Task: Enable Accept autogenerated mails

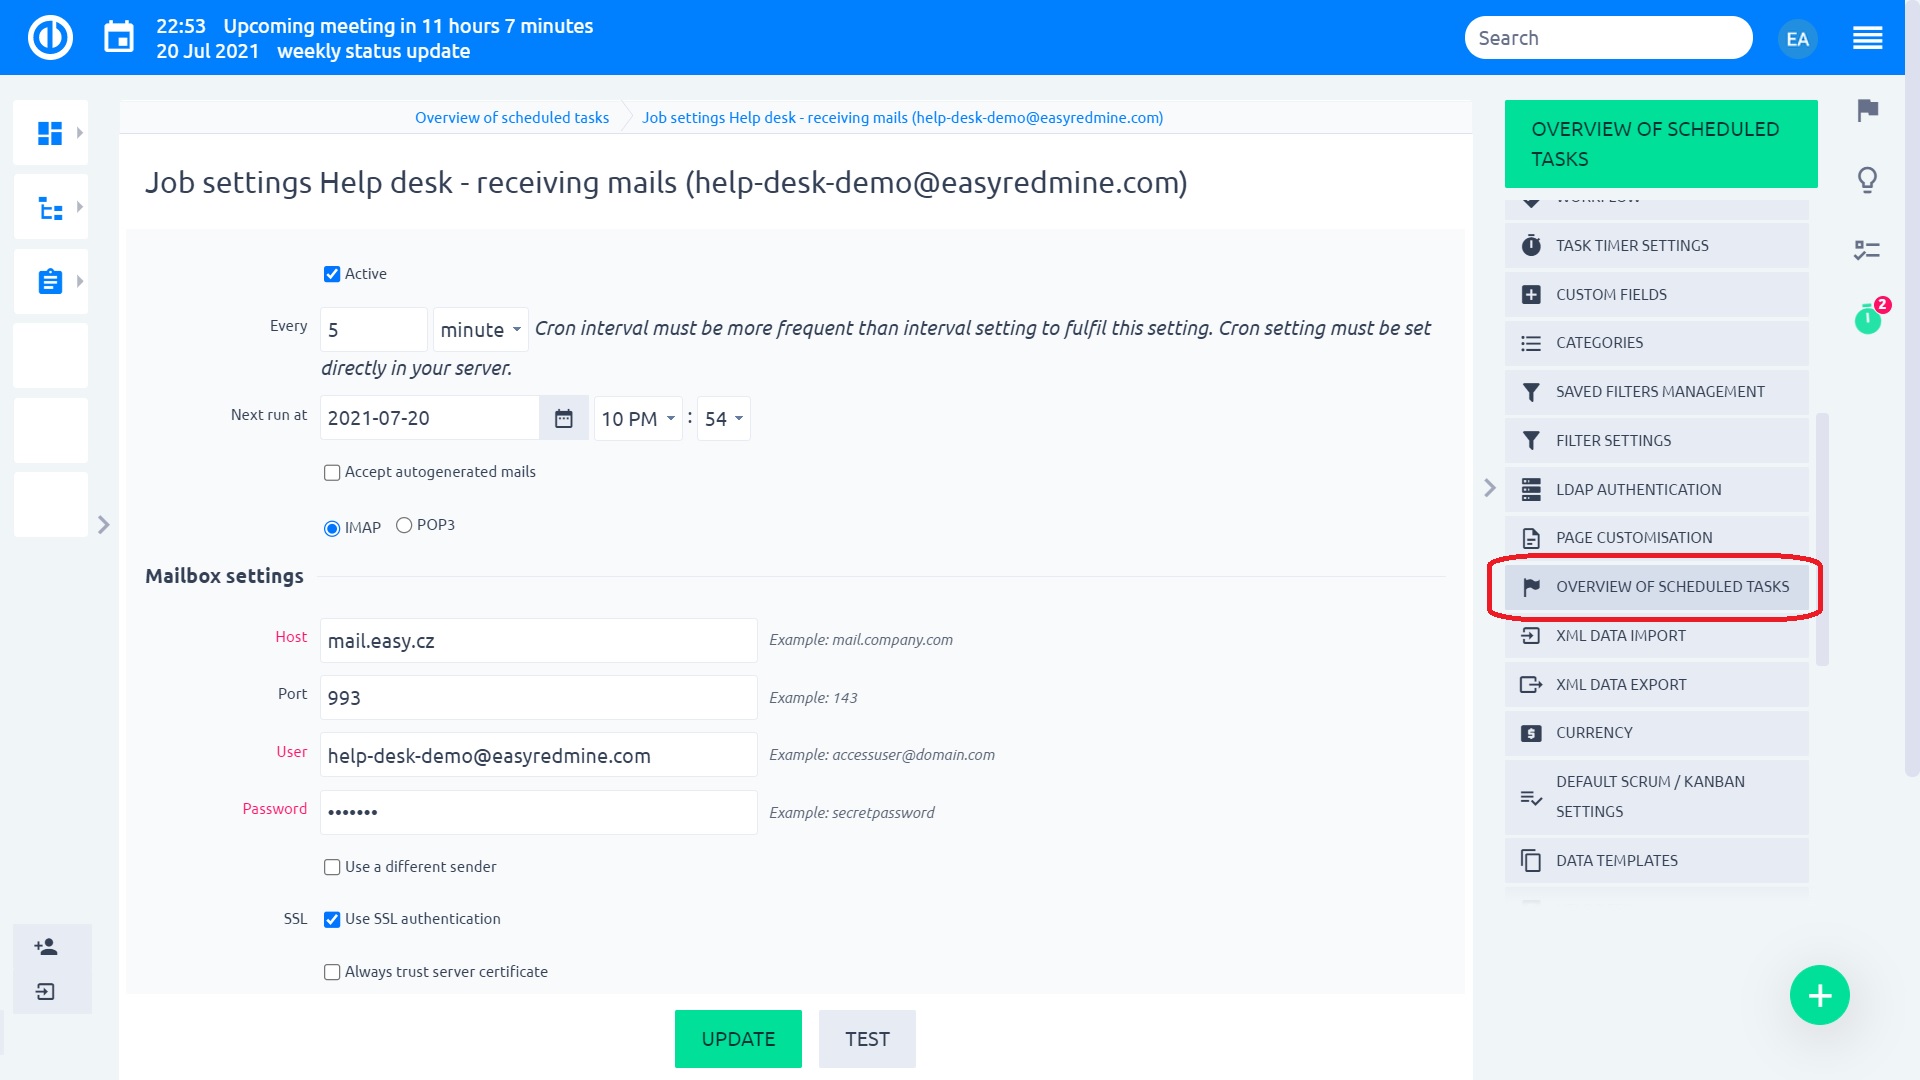Action: 332,473
